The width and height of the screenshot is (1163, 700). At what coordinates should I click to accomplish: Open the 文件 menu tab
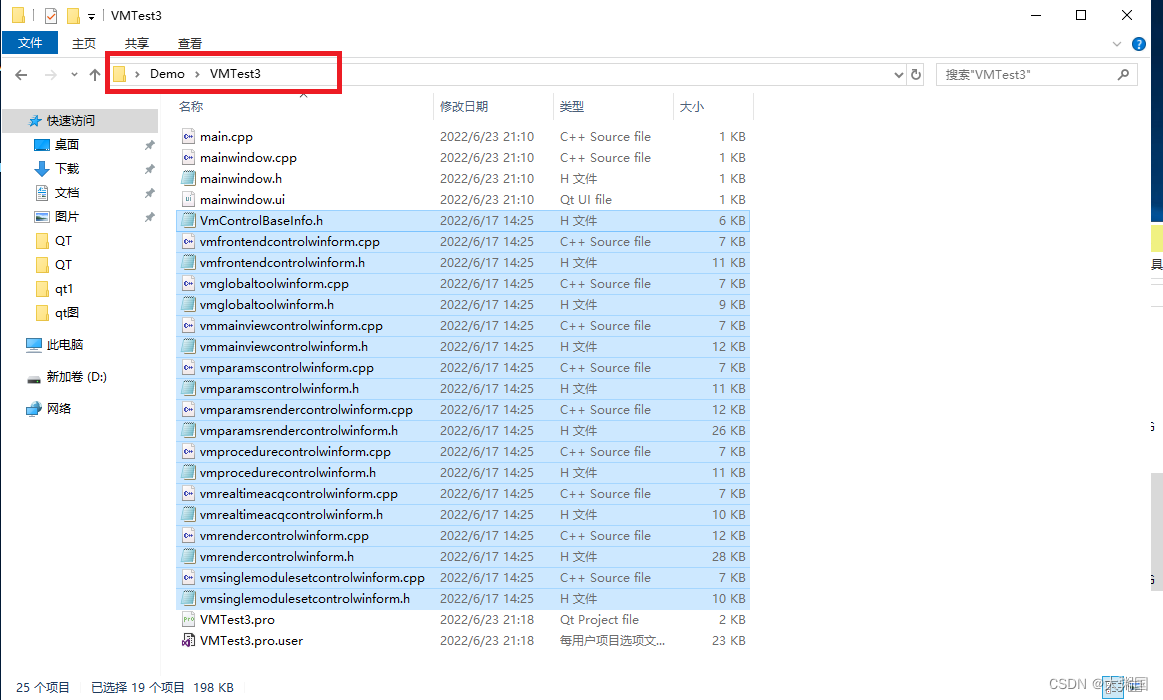click(x=30, y=43)
